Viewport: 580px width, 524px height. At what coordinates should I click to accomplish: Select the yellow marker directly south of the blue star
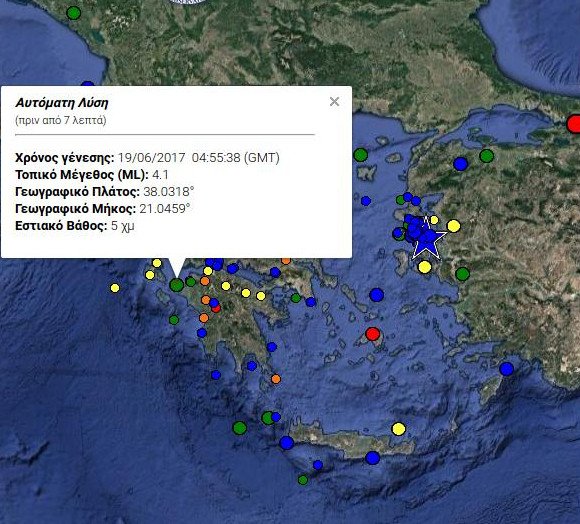tap(425, 267)
